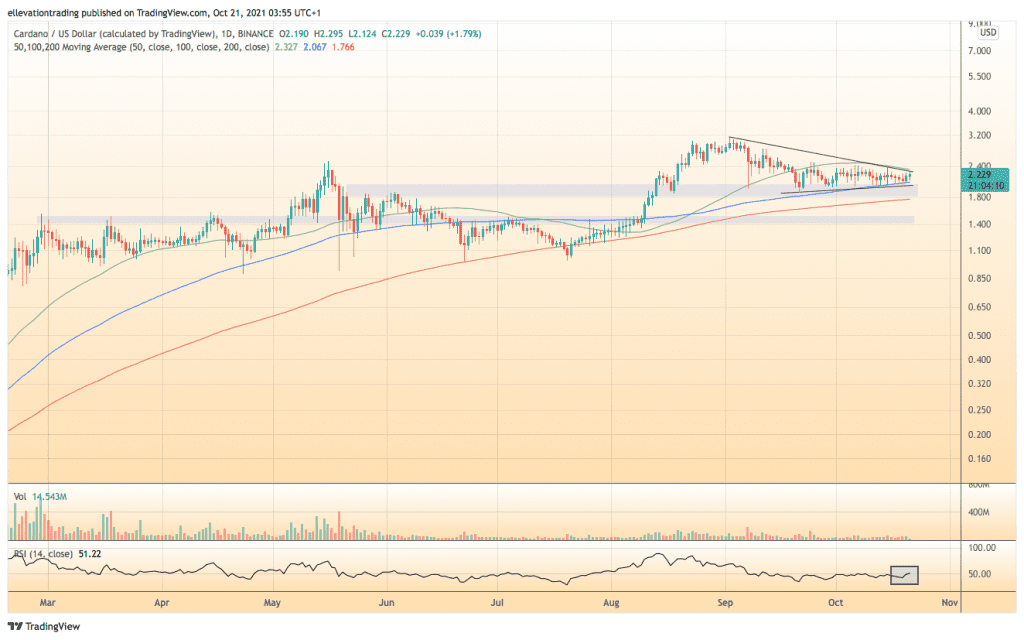The height and width of the screenshot is (640, 1024).
Task: Click the open value O2.190 in the header
Action: 294,34
